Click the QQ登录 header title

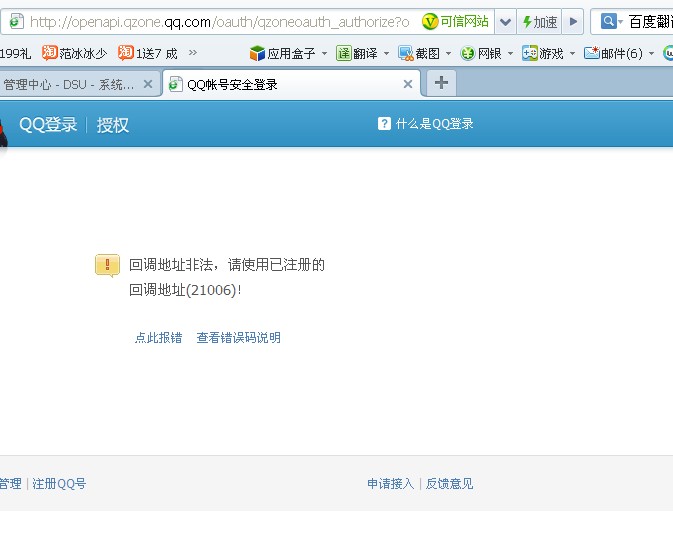point(48,125)
